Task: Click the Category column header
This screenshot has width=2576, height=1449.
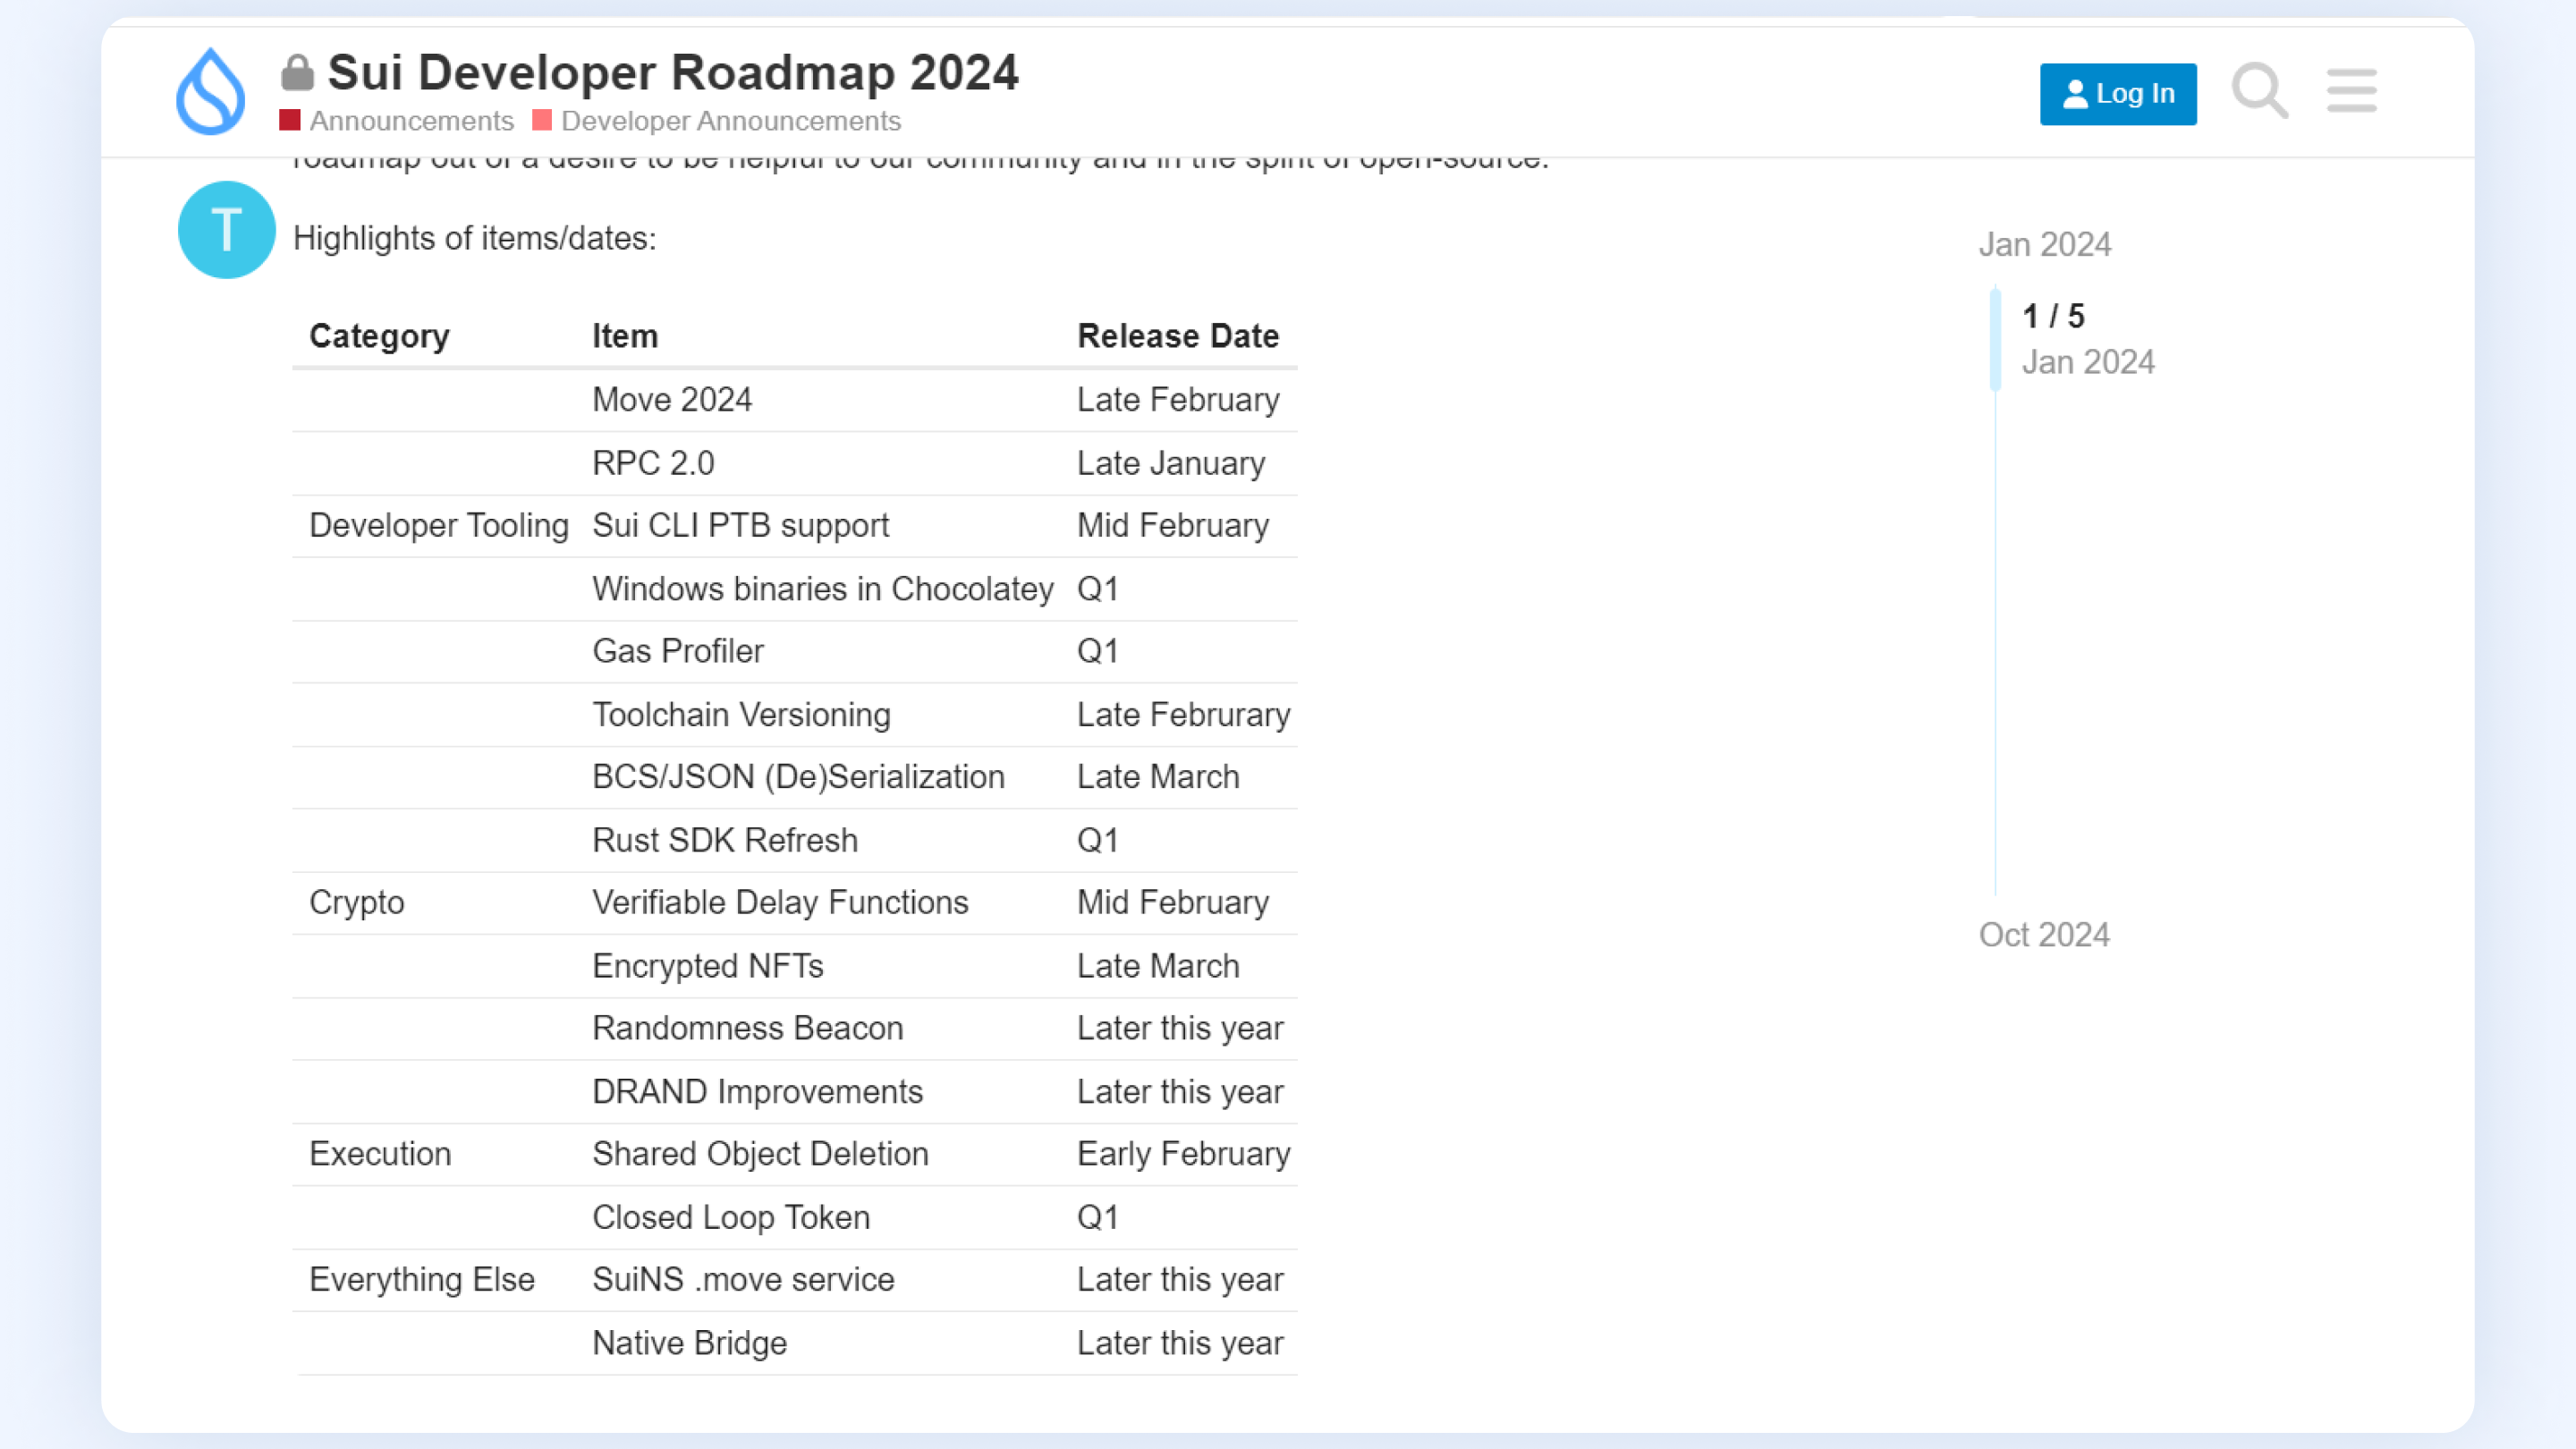Action: [379, 336]
